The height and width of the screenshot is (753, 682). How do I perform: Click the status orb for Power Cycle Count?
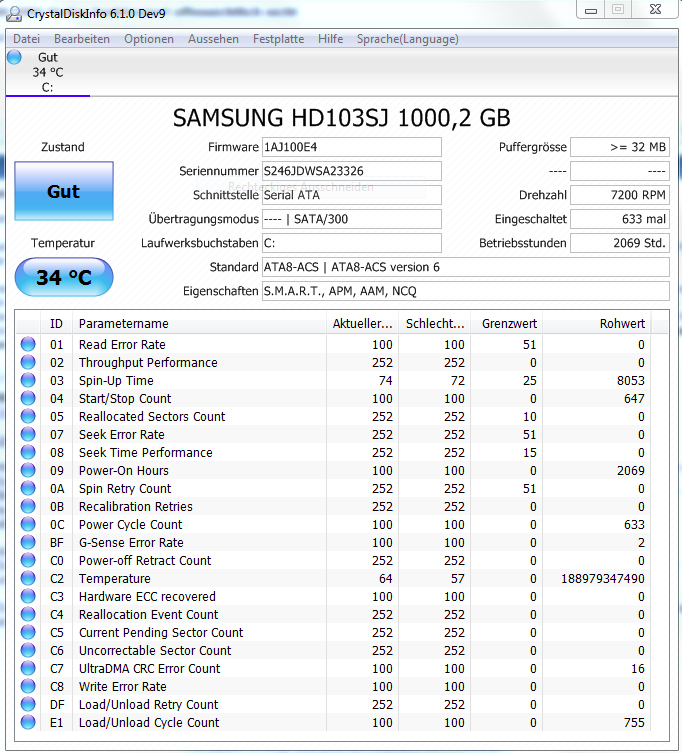tap(28, 524)
